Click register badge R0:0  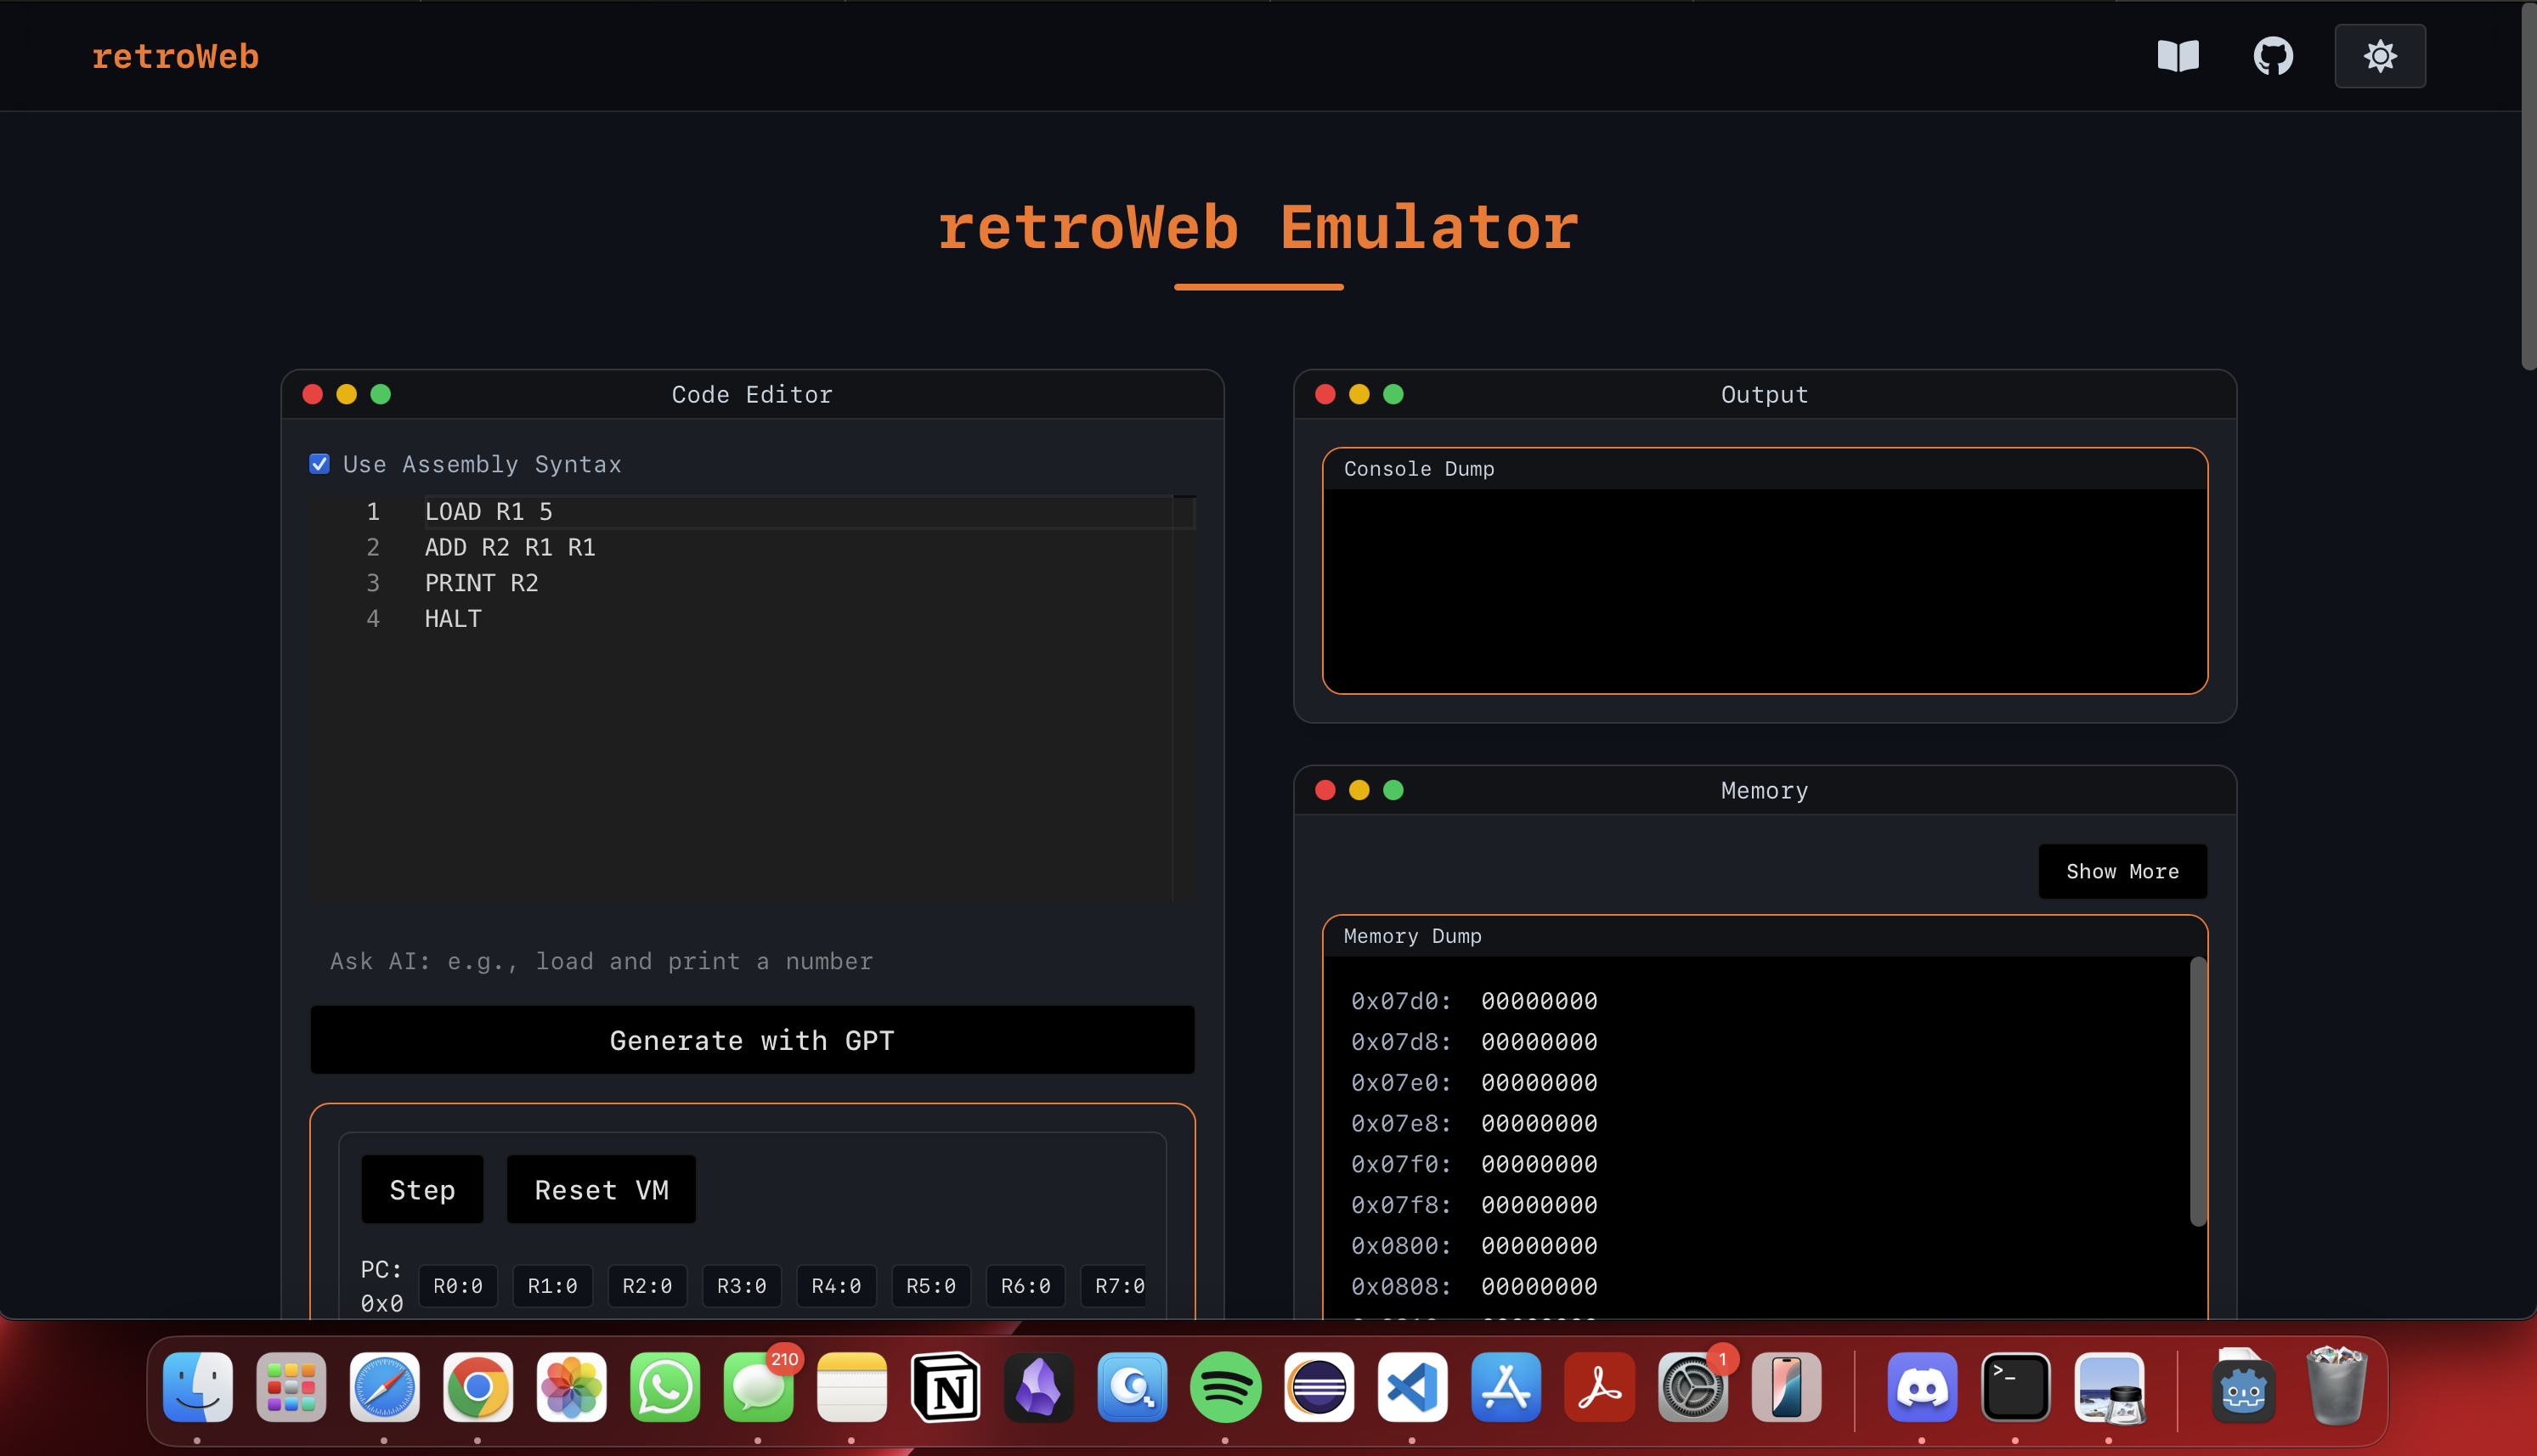tap(458, 1286)
